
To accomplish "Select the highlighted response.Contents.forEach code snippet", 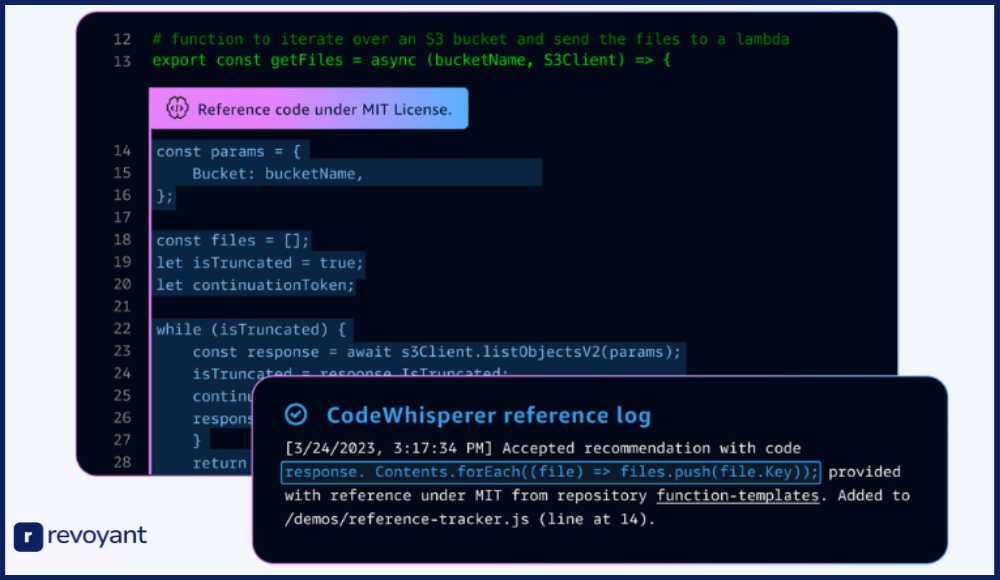I will 551,472.
